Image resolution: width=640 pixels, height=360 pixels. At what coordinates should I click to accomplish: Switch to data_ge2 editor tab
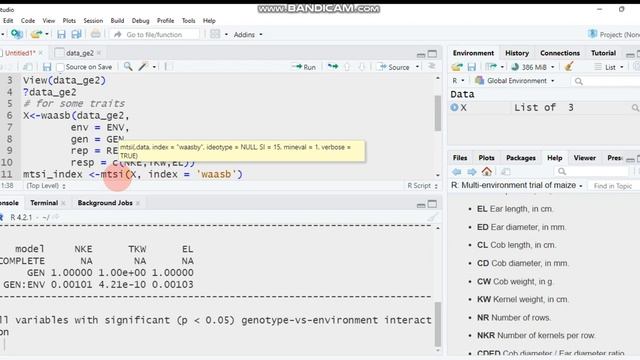coord(79,53)
